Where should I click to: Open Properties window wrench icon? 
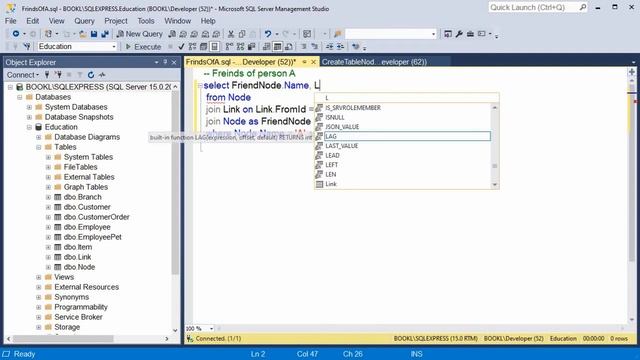tap(459, 34)
